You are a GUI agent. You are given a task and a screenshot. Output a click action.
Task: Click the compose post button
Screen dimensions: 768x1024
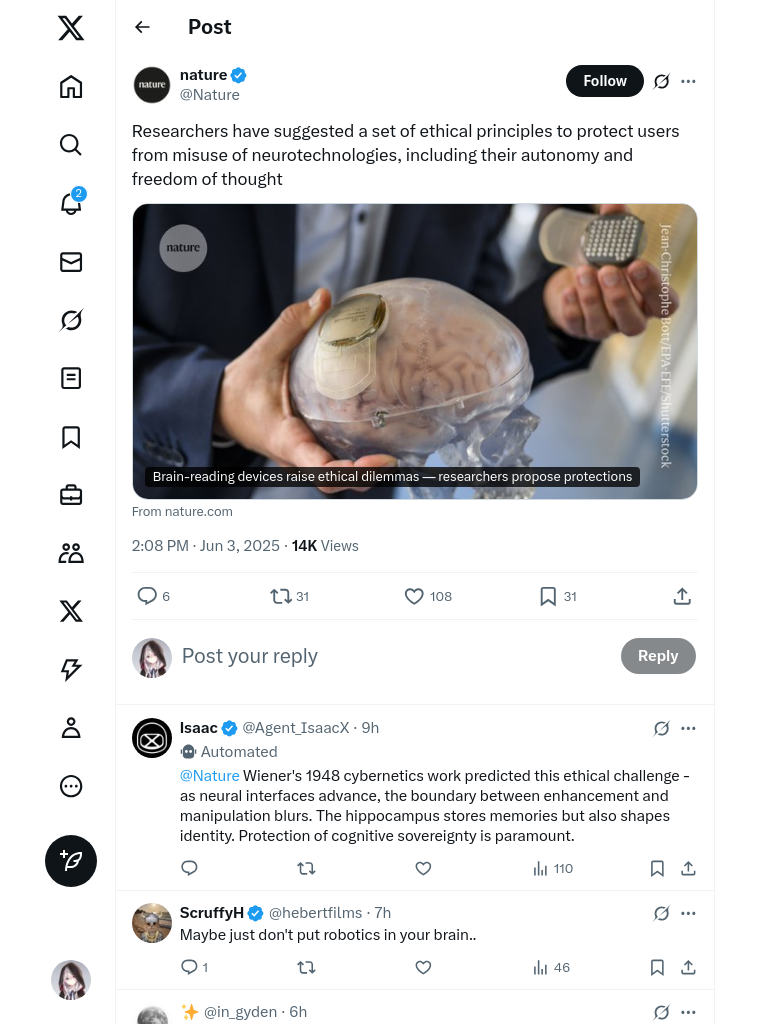pyautogui.click(x=71, y=861)
